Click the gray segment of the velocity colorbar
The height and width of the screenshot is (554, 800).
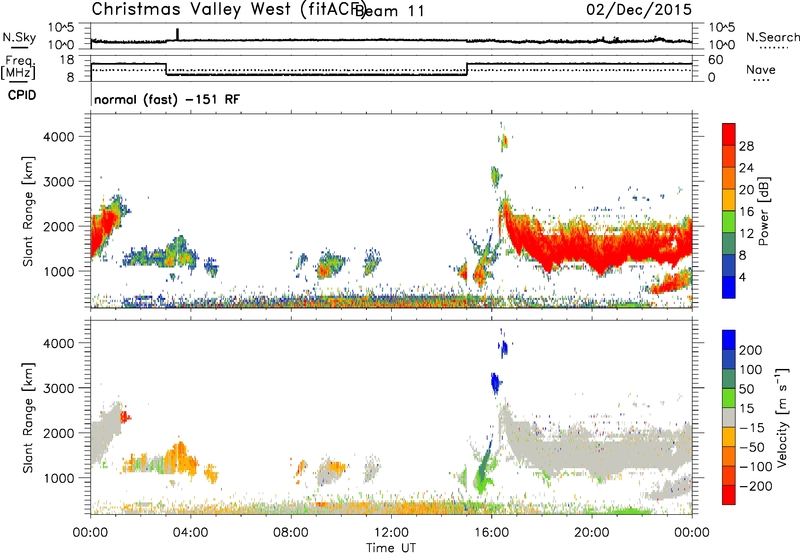729,417
